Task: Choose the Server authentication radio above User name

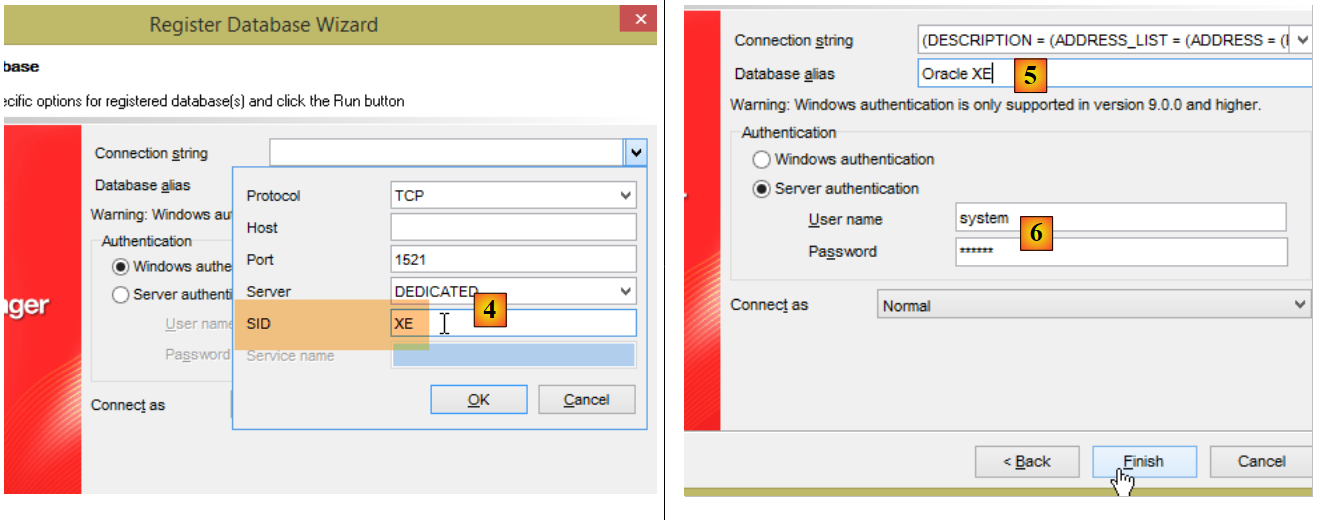Action: [x=762, y=188]
